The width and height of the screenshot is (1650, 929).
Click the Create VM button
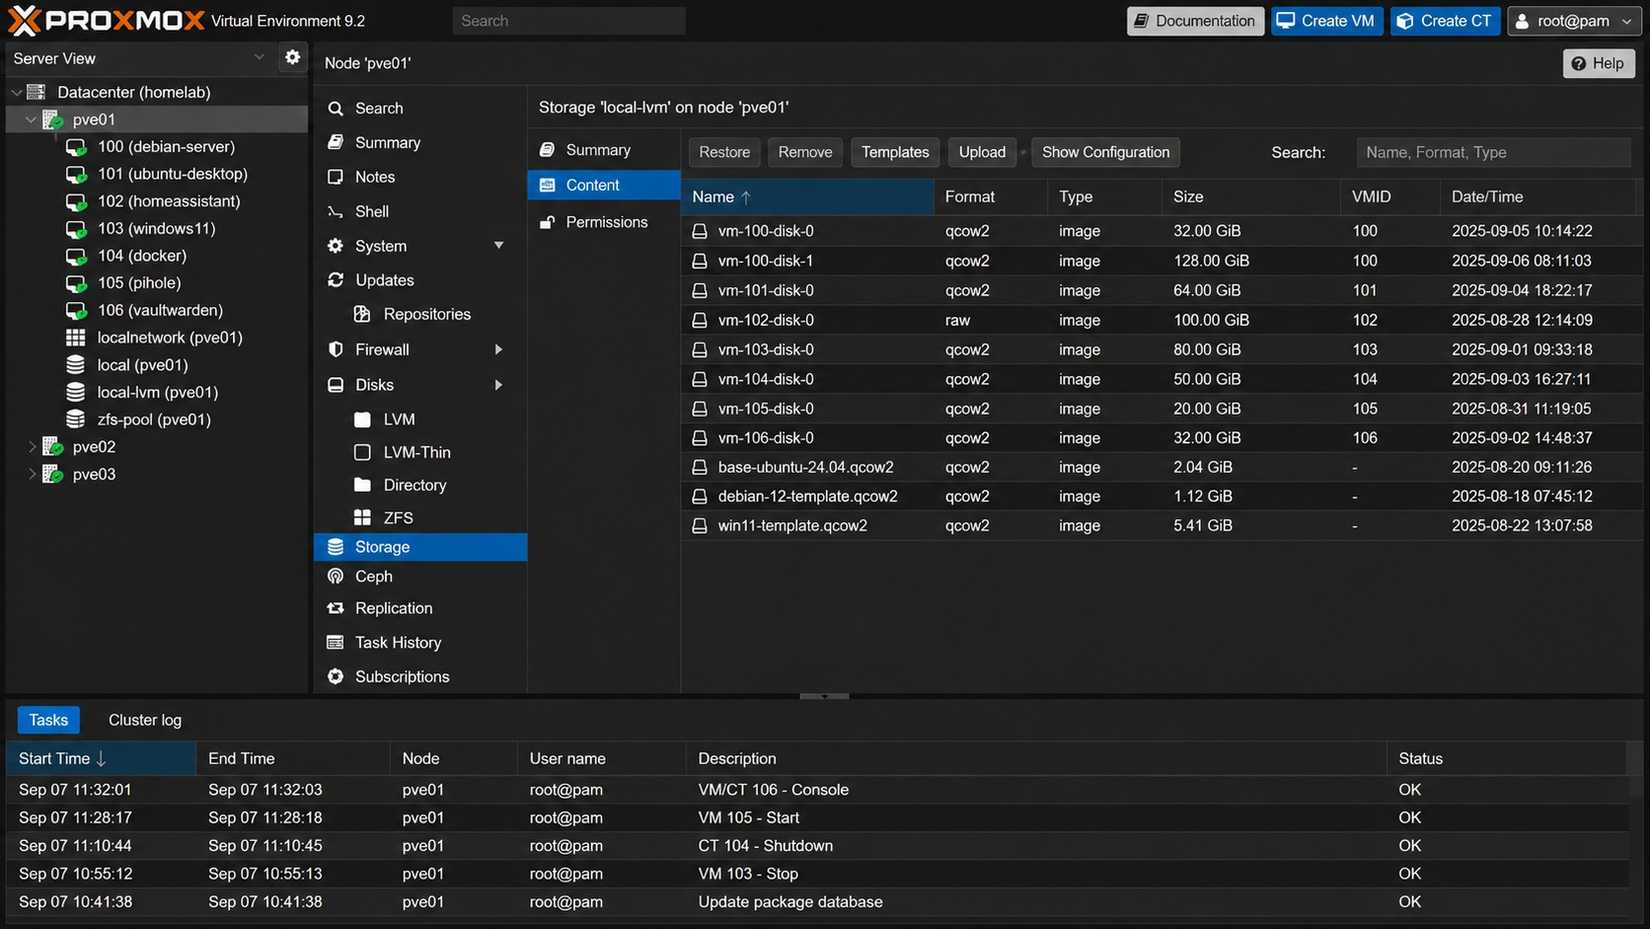[x=1327, y=21]
